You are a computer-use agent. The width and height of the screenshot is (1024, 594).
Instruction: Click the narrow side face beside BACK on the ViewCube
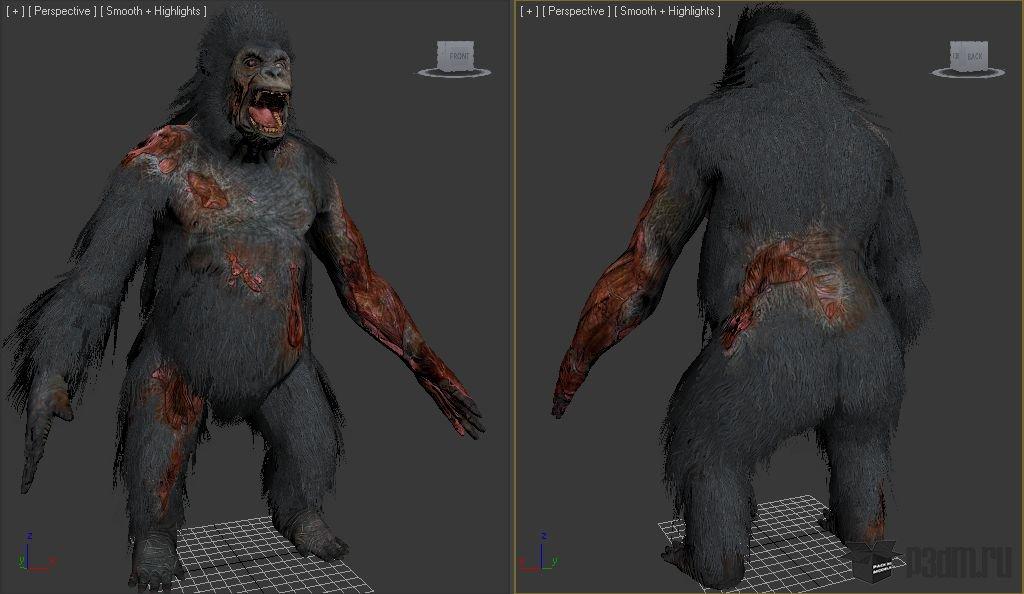[955, 56]
